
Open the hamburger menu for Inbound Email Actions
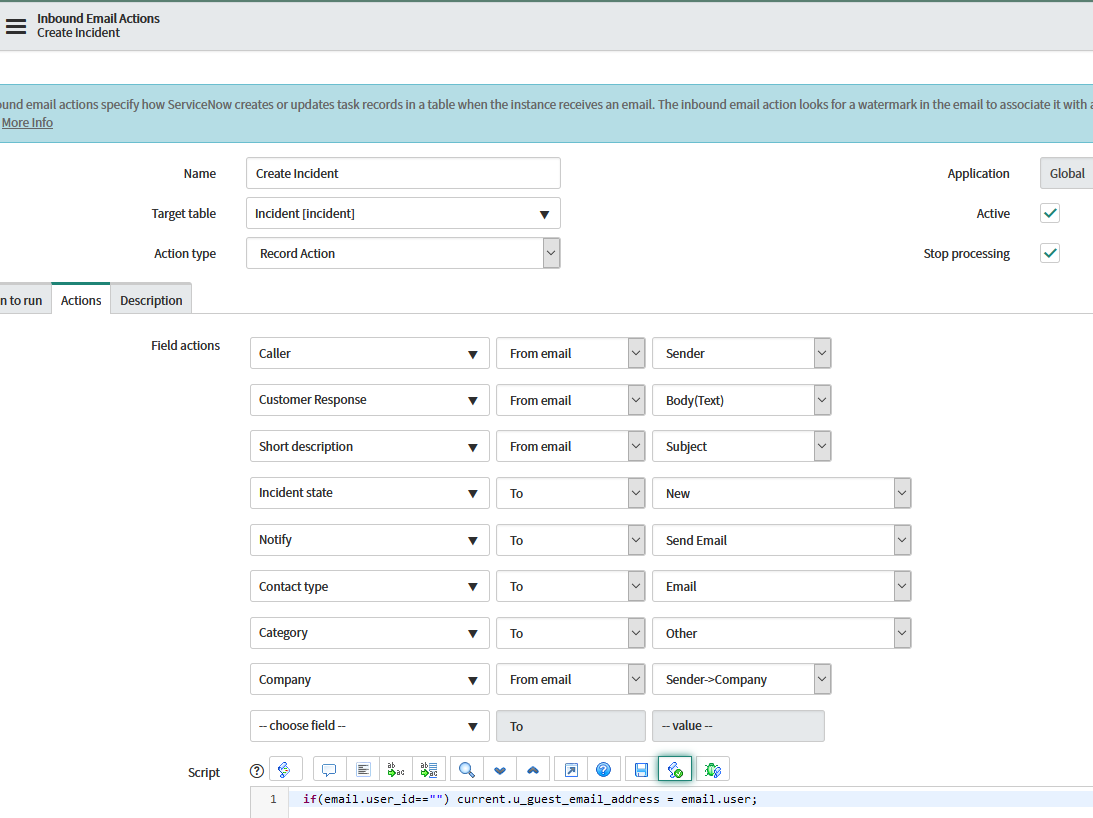(x=16, y=26)
